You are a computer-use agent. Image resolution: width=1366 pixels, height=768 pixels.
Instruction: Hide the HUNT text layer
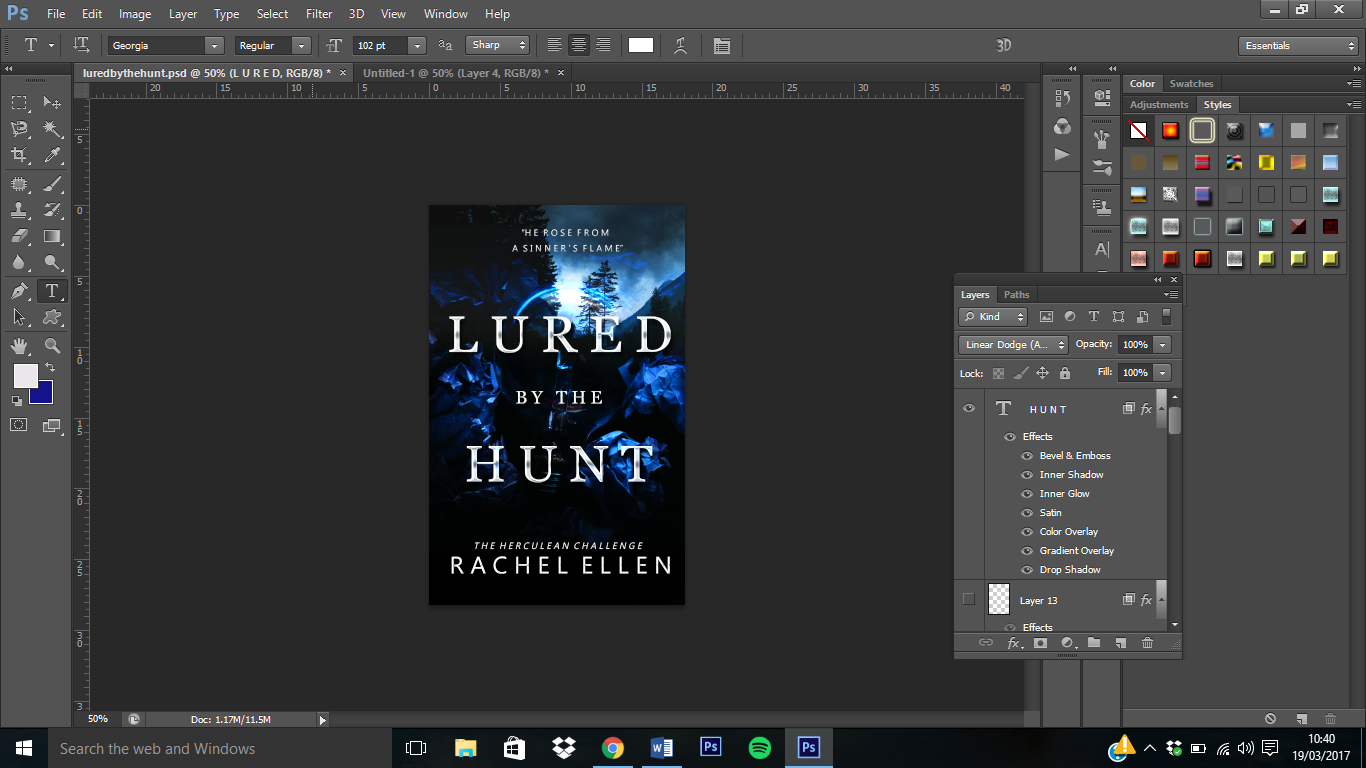pyautogui.click(x=968, y=409)
